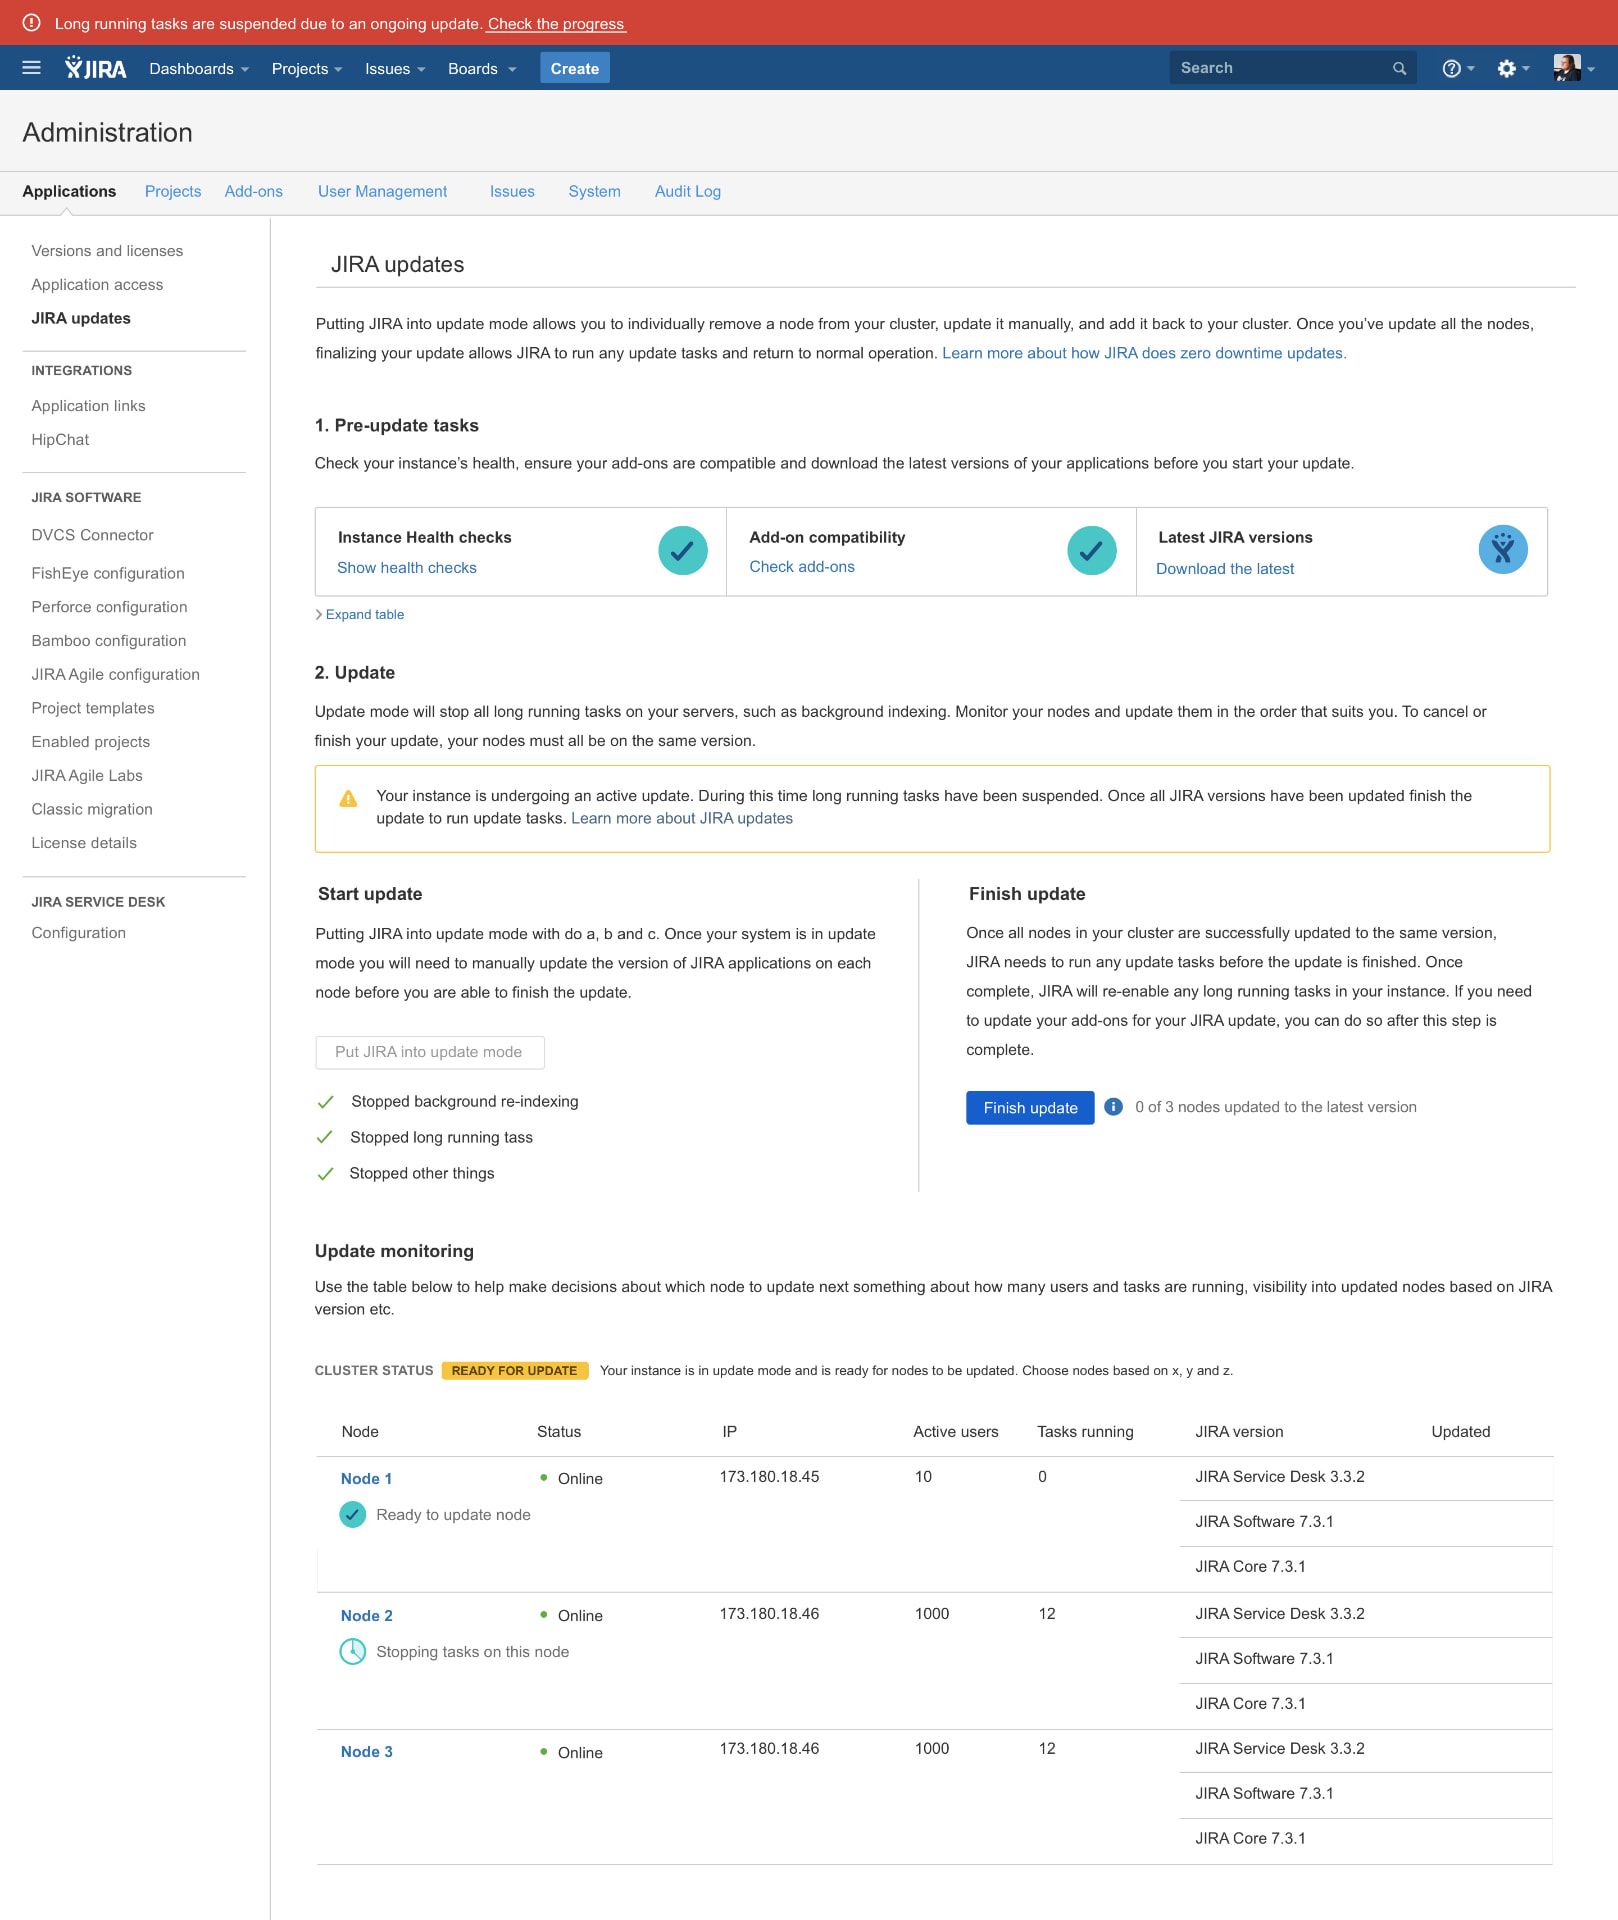Switch to User Management tab
This screenshot has width=1618, height=1920.
(383, 191)
